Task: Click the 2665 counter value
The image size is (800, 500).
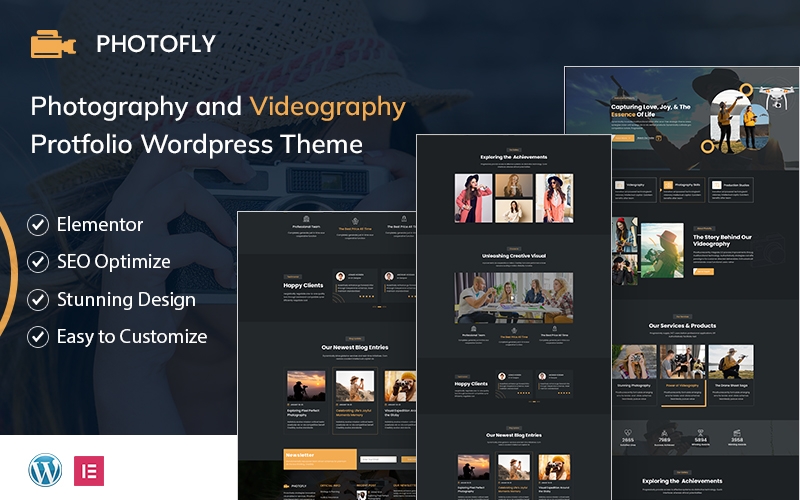Action: click(628, 440)
